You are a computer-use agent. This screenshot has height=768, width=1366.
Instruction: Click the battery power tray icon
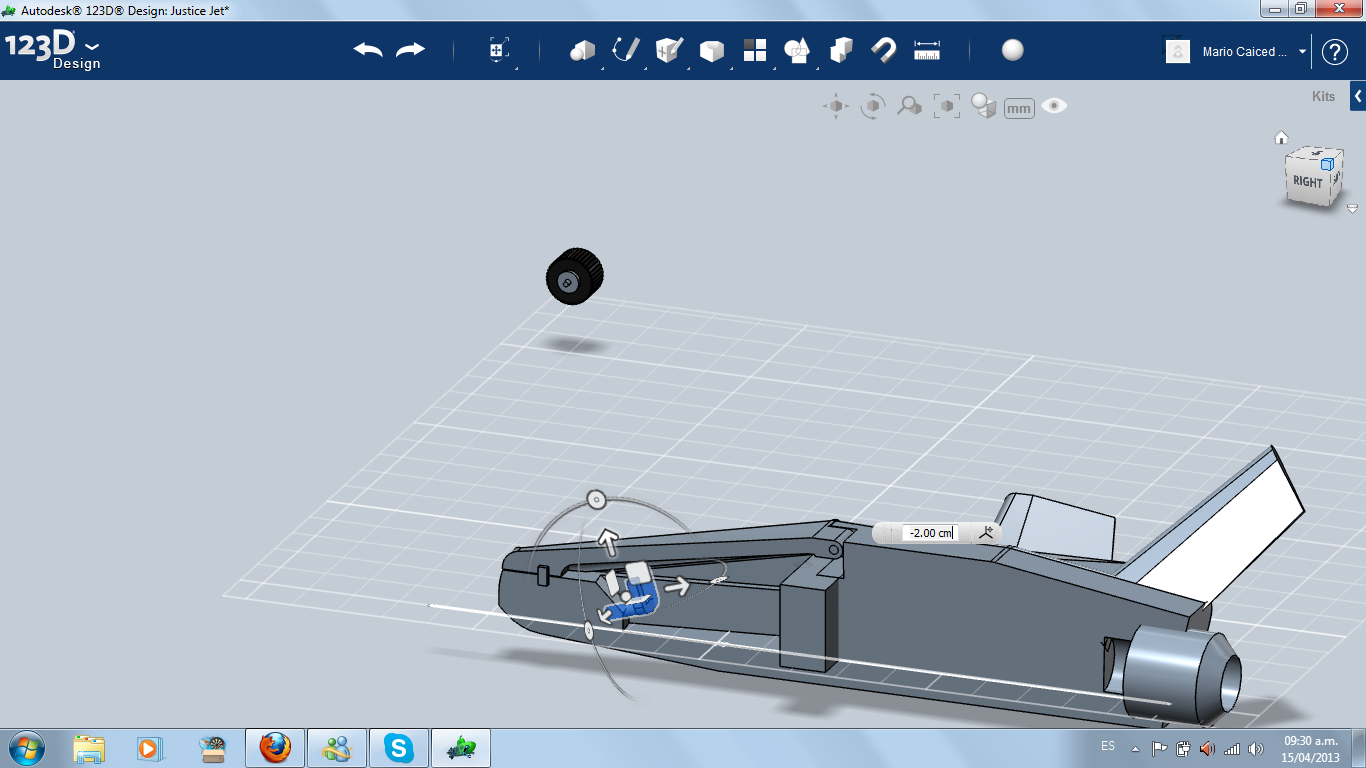tap(1183, 748)
